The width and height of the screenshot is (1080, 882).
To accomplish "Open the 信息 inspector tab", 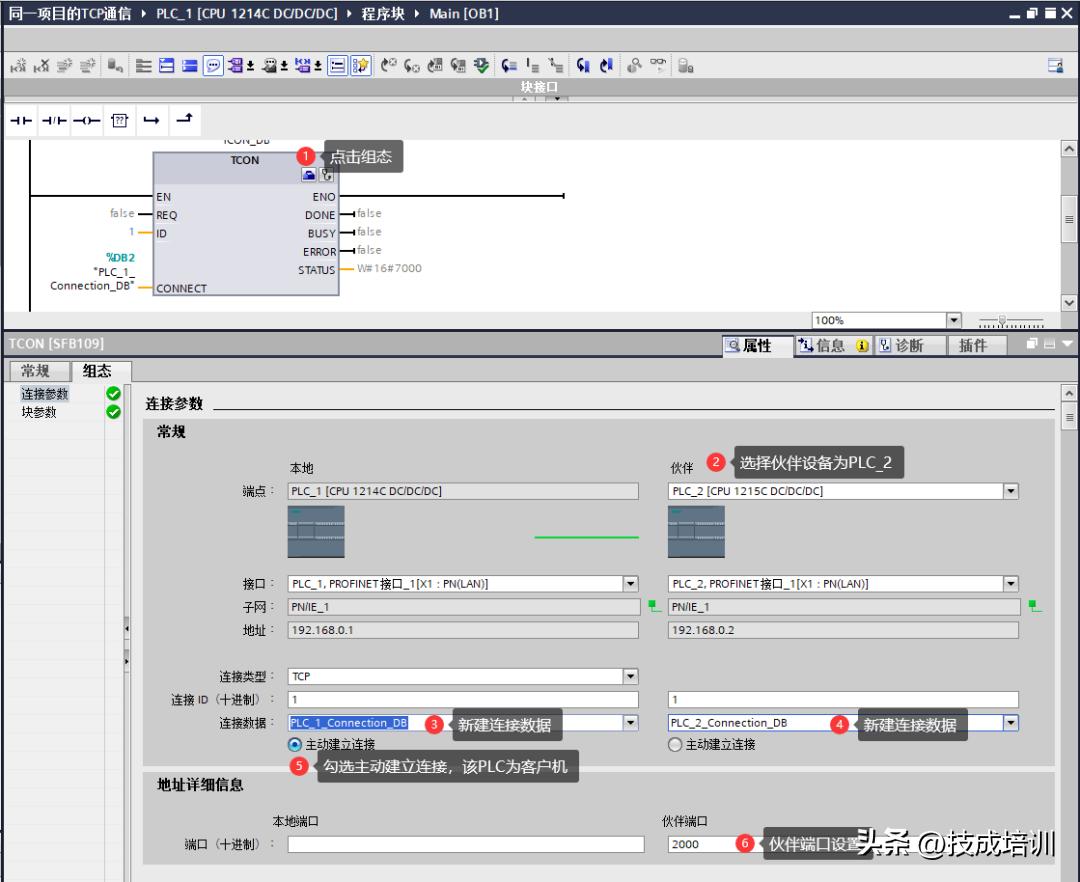I will coord(822,345).
